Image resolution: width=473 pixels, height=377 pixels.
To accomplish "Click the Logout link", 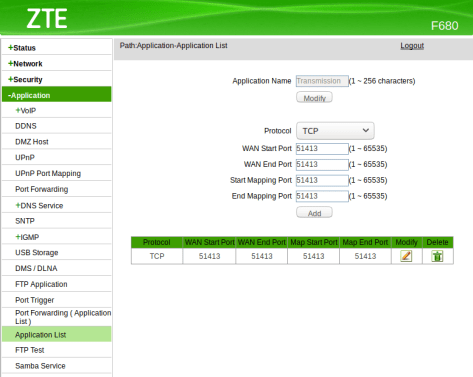I will tap(412, 46).
